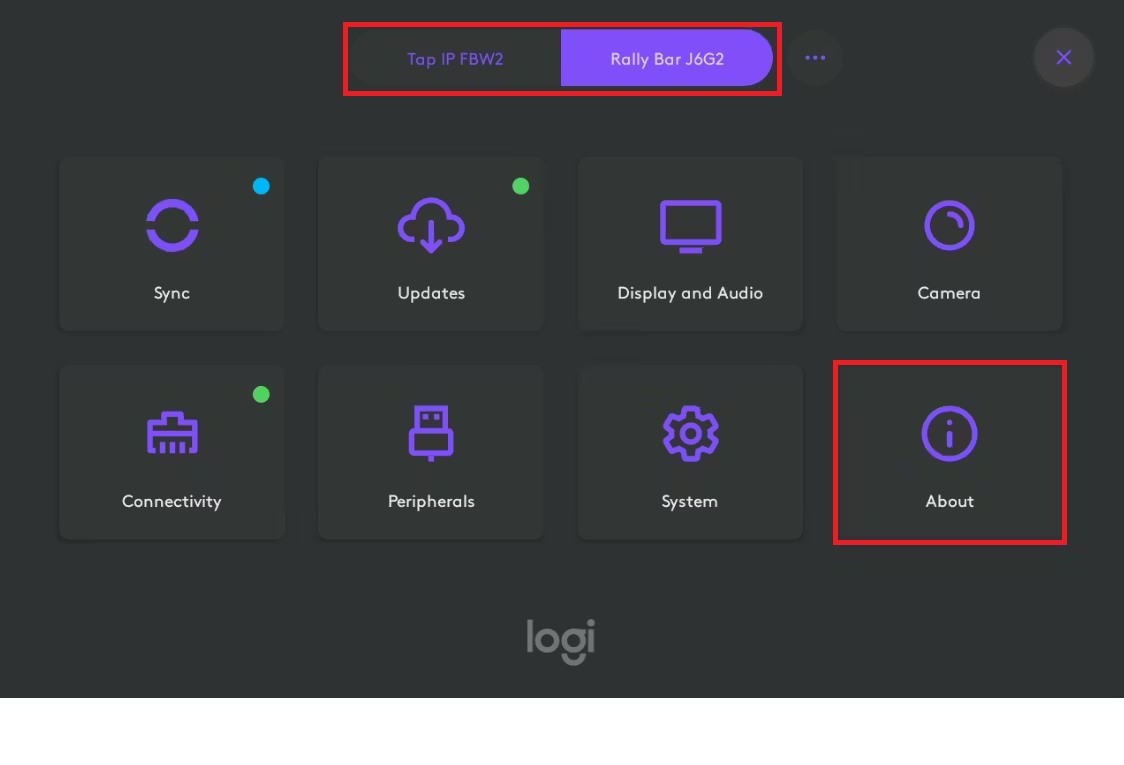Open Display and Audio settings

(690, 243)
